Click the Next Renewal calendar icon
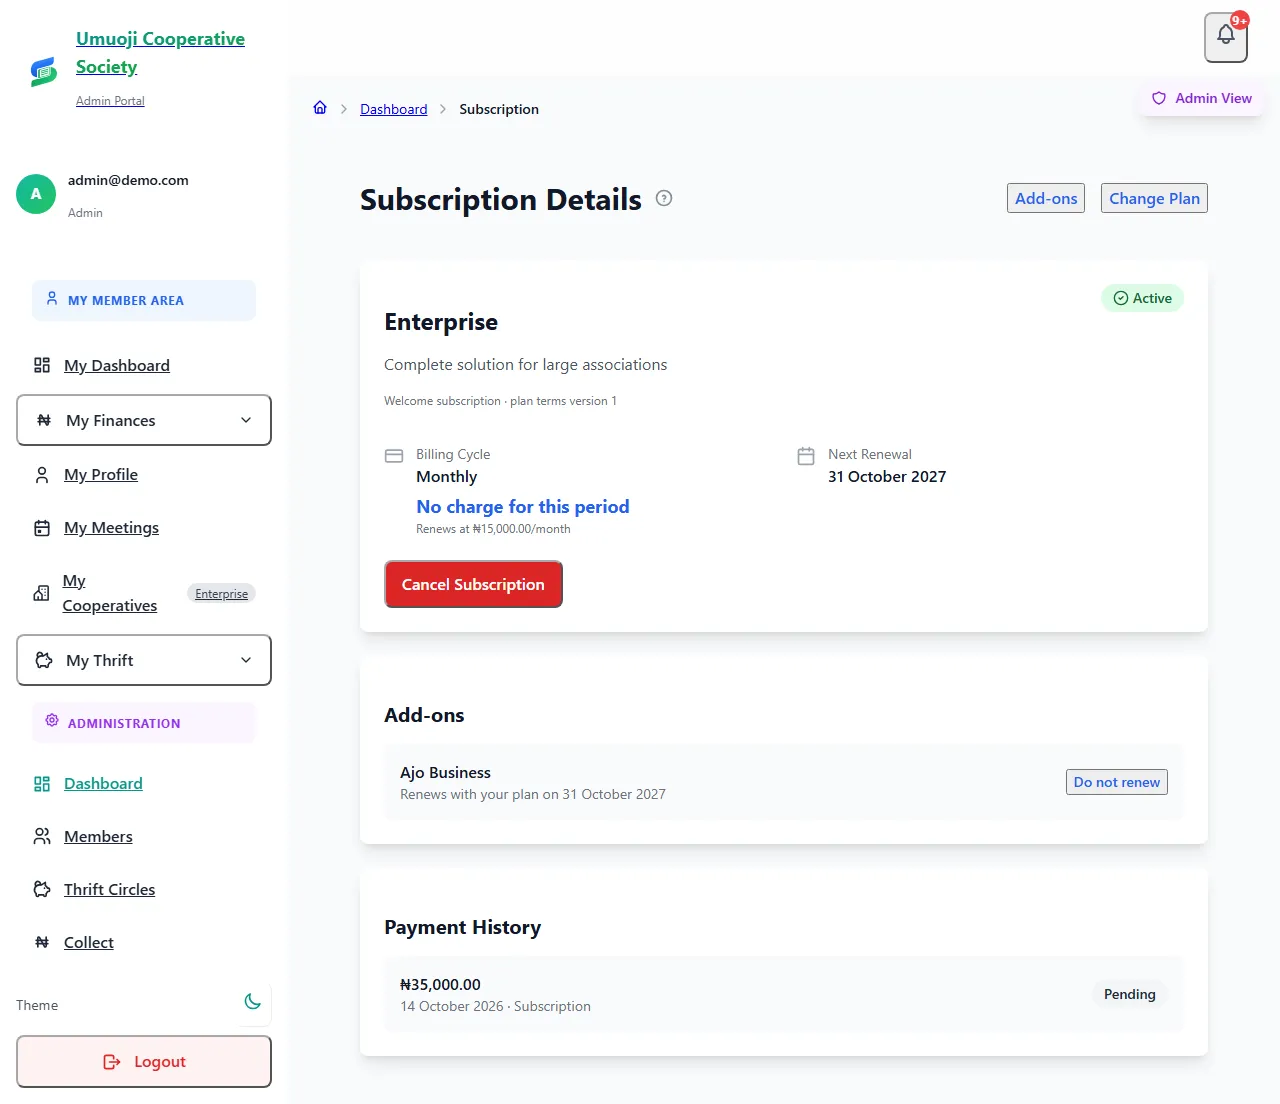 pos(806,456)
